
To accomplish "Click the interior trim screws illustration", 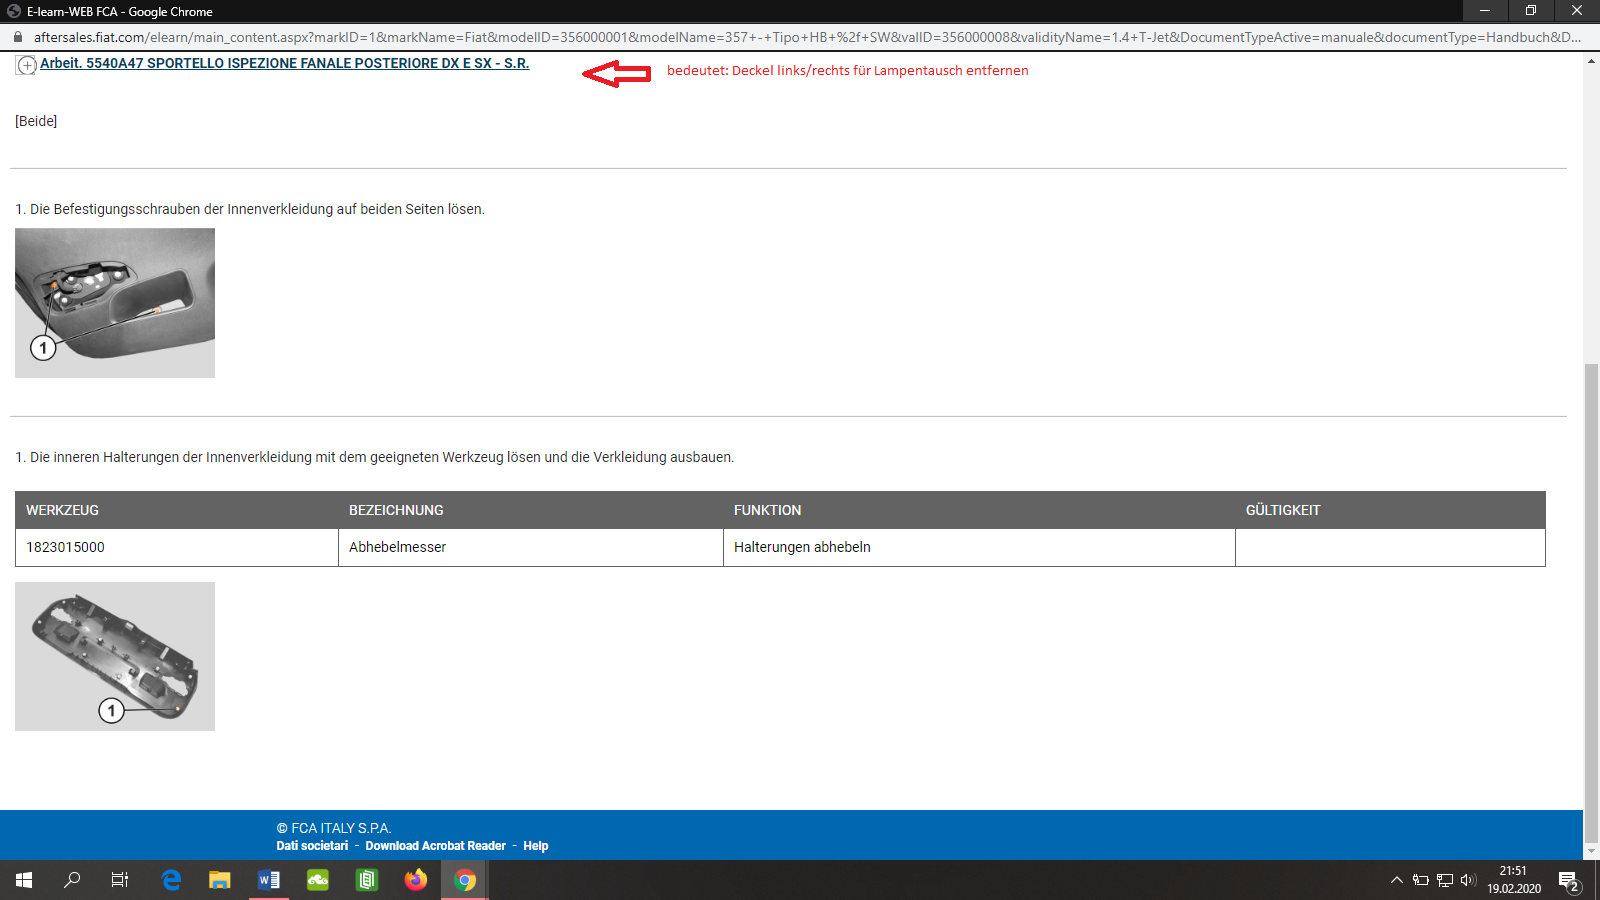I will tap(115, 303).
